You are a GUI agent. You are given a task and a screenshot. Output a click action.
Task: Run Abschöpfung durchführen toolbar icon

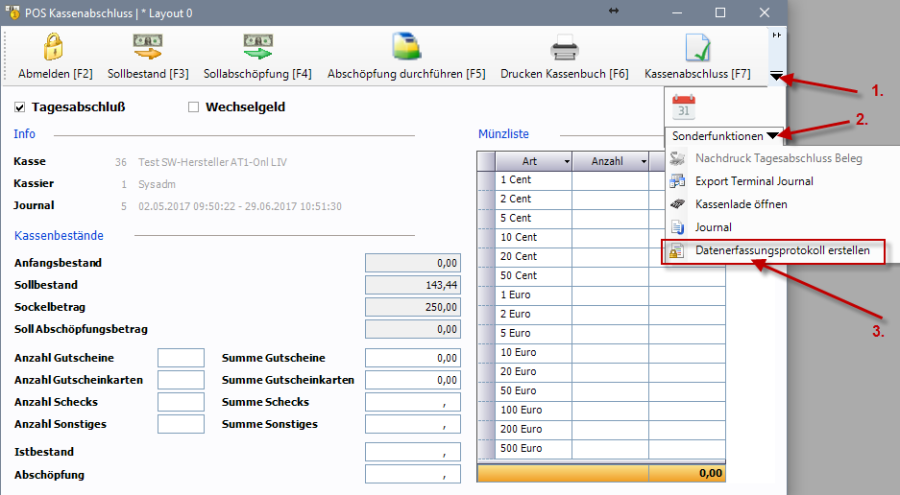406,47
